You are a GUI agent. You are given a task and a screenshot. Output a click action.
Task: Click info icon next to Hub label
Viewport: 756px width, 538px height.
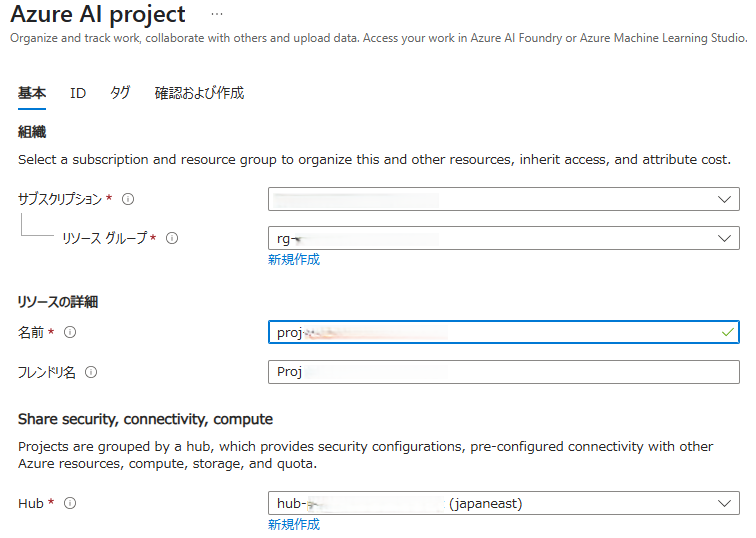coord(70,503)
